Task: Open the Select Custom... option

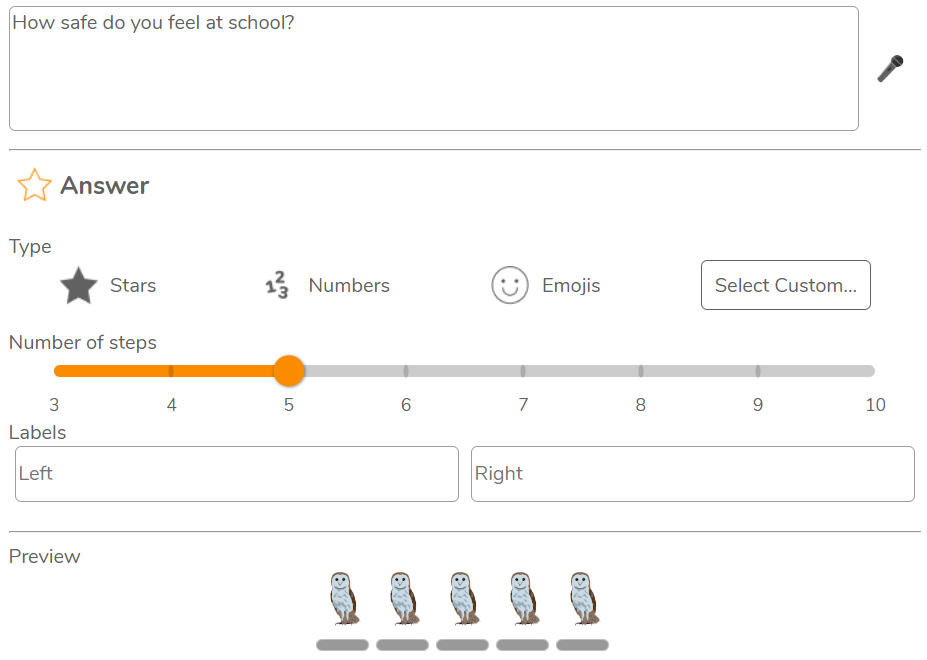Action: (x=785, y=286)
